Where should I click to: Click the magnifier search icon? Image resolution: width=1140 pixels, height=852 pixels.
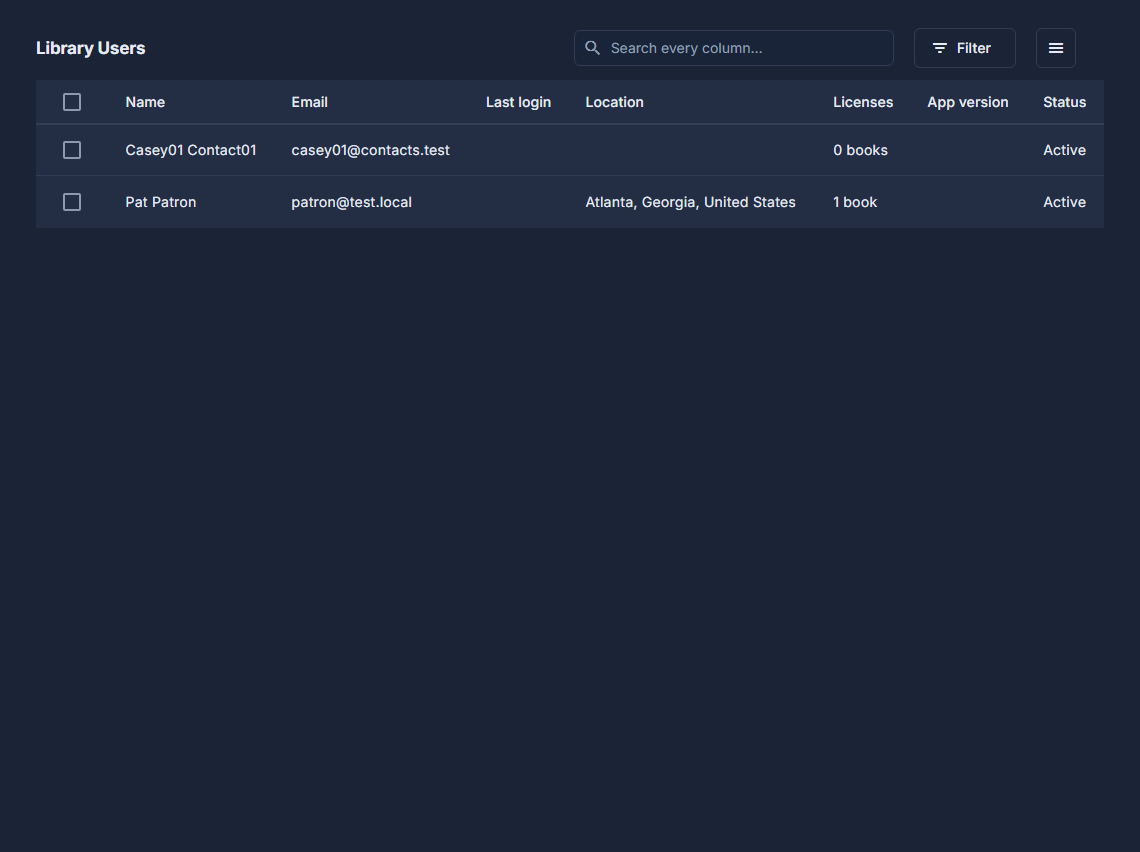(593, 48)
